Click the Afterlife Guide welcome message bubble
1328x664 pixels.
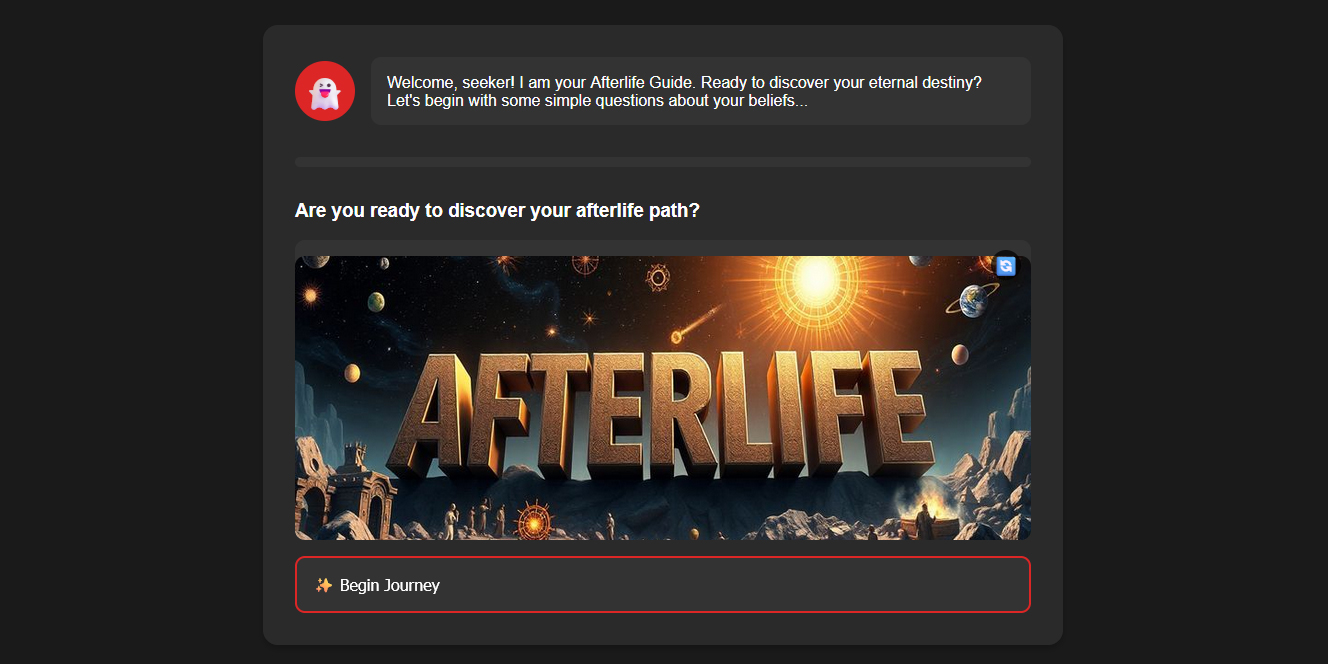point(700,91)
